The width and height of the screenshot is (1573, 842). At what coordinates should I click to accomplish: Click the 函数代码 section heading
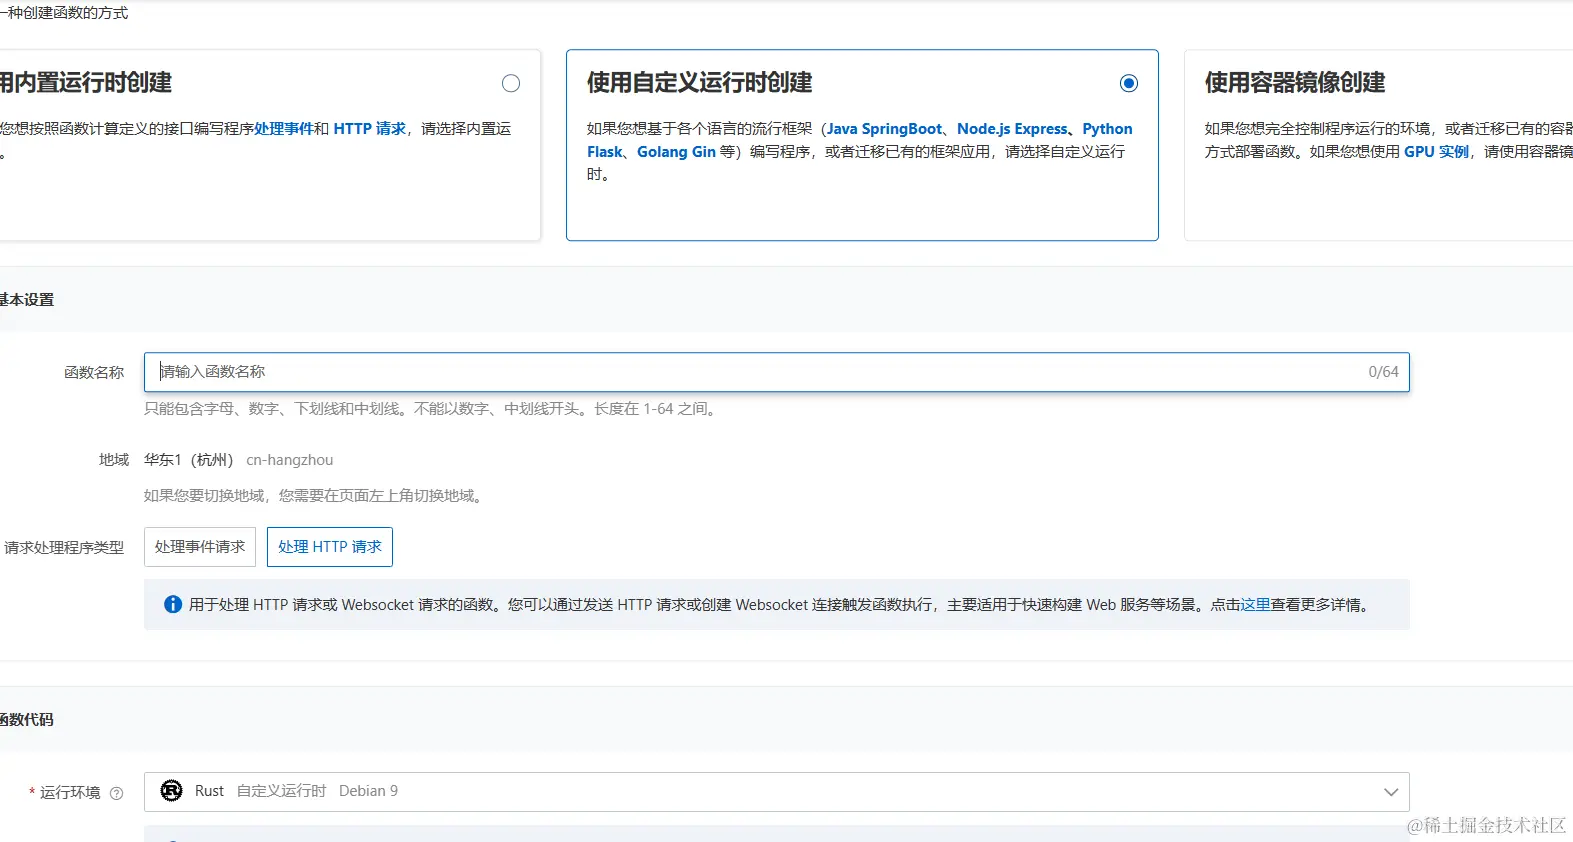[27, 720]
